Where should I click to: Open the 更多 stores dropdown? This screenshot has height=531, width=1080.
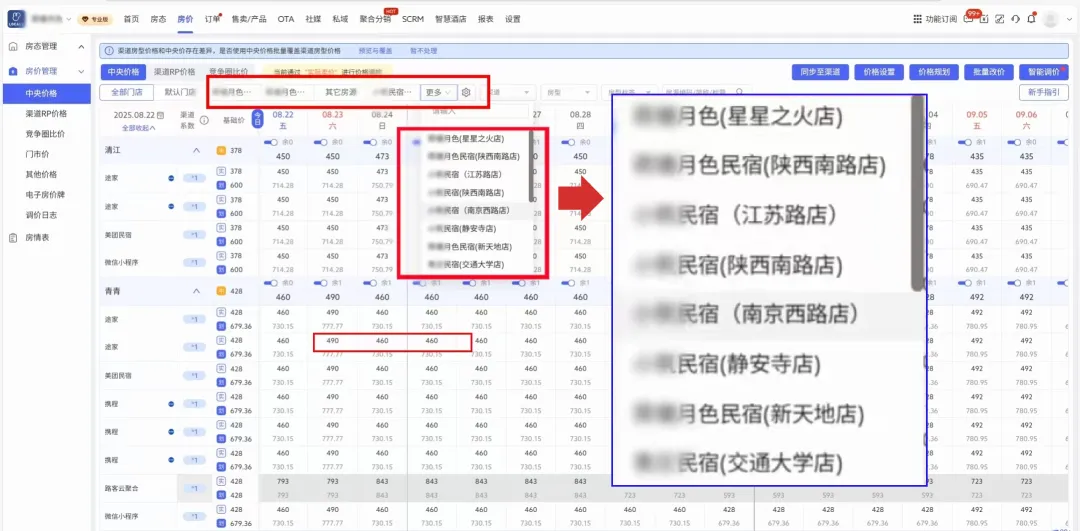[x=438, y=92]
